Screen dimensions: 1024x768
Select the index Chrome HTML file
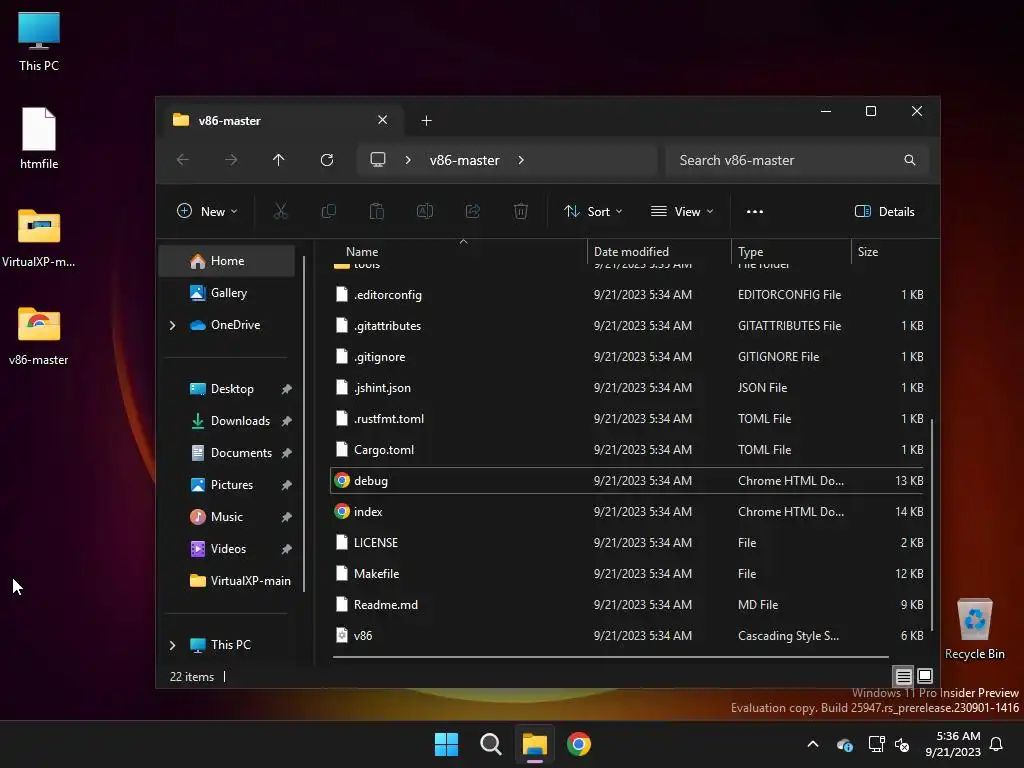coord(627,511)
